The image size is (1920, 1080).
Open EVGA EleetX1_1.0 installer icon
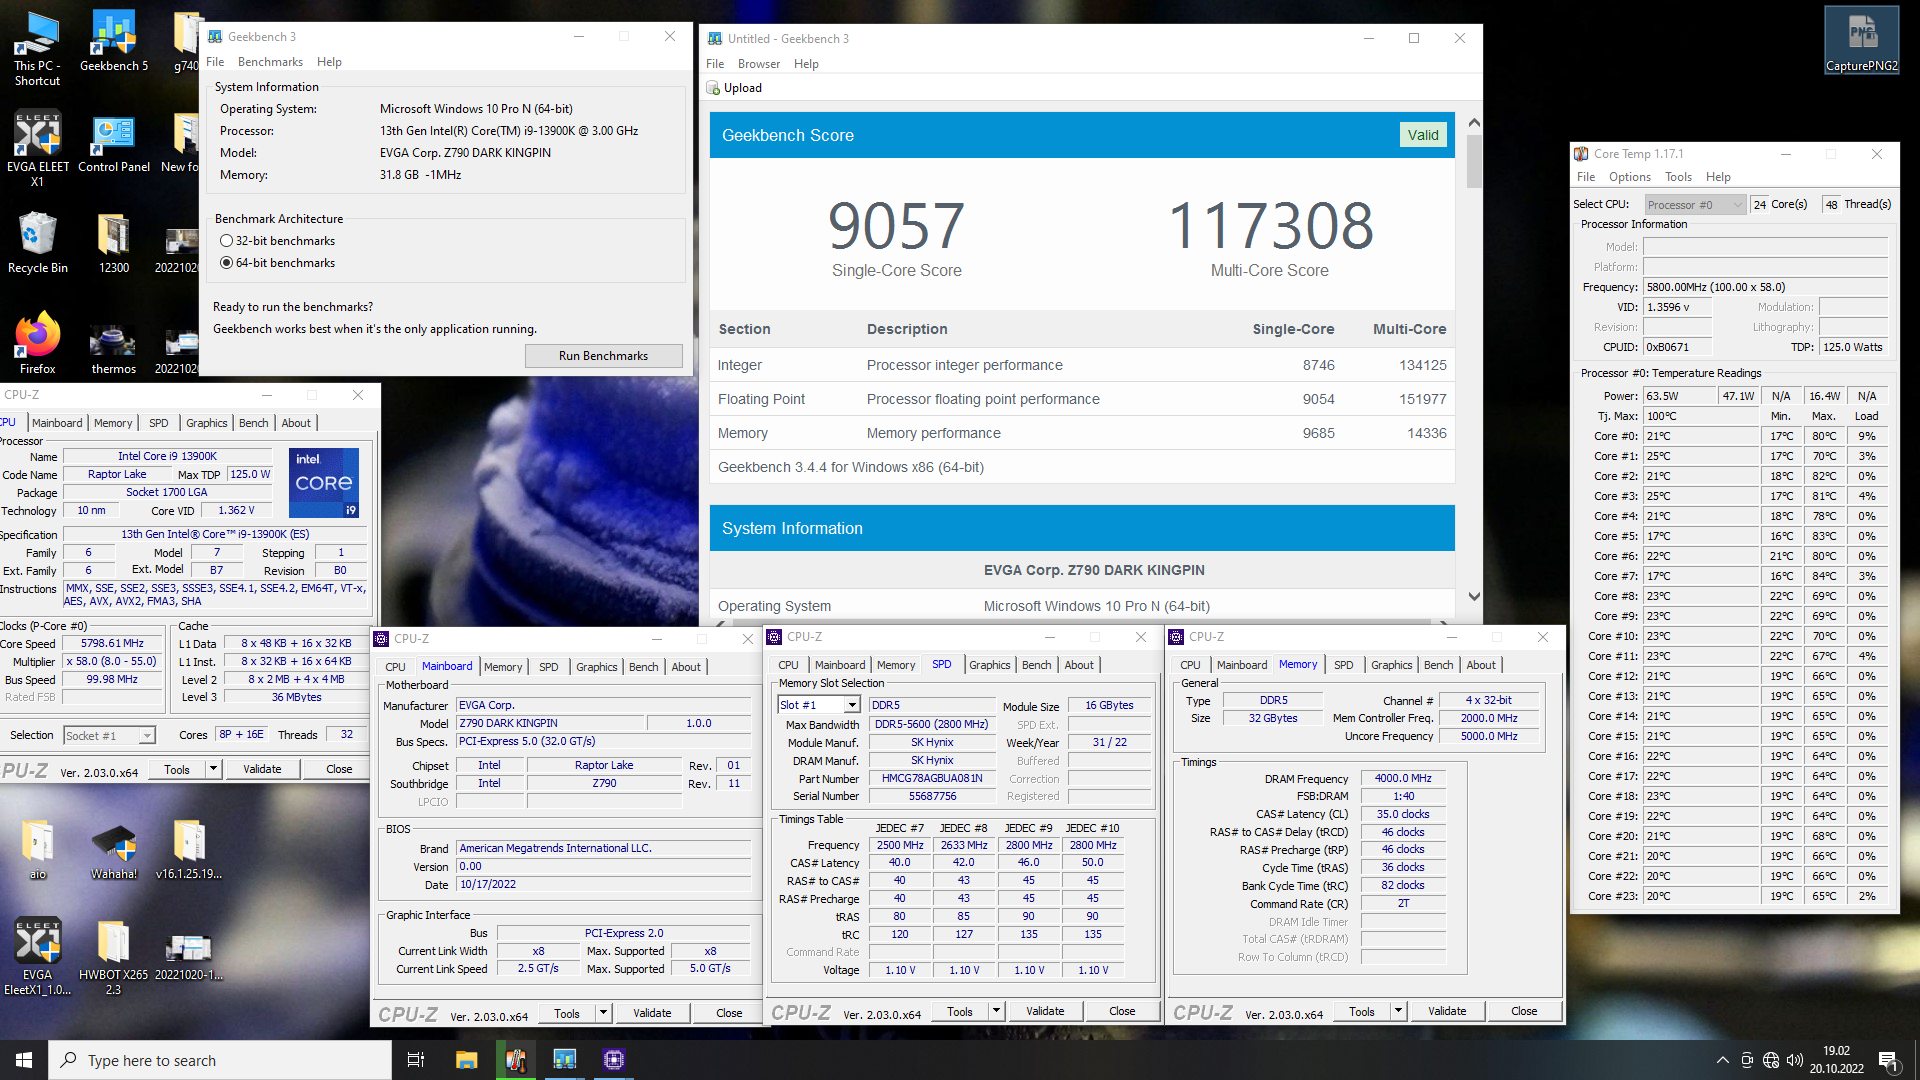click(x=37, y=957)
